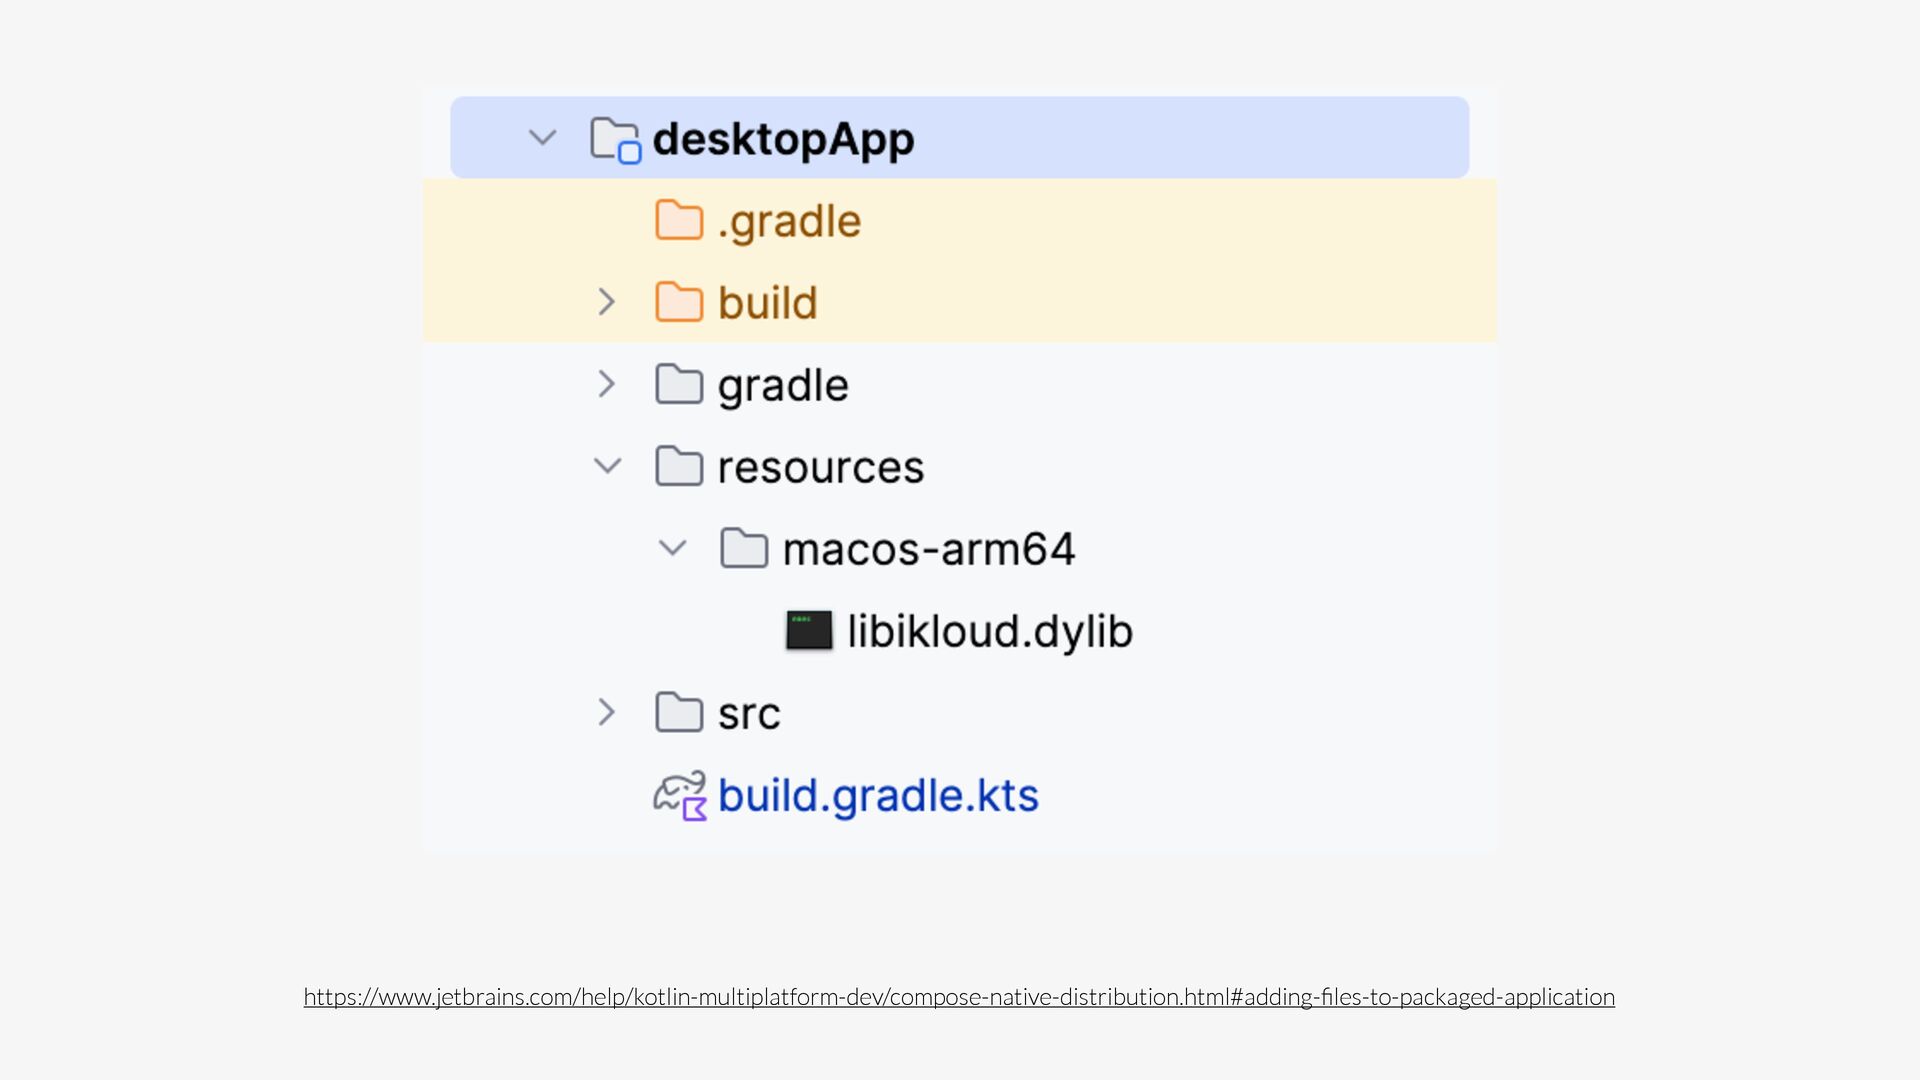Viewport: 1920px width, 1080px height.
Task: Click the orange build folder icon
Action: click(x=679, y=302)
